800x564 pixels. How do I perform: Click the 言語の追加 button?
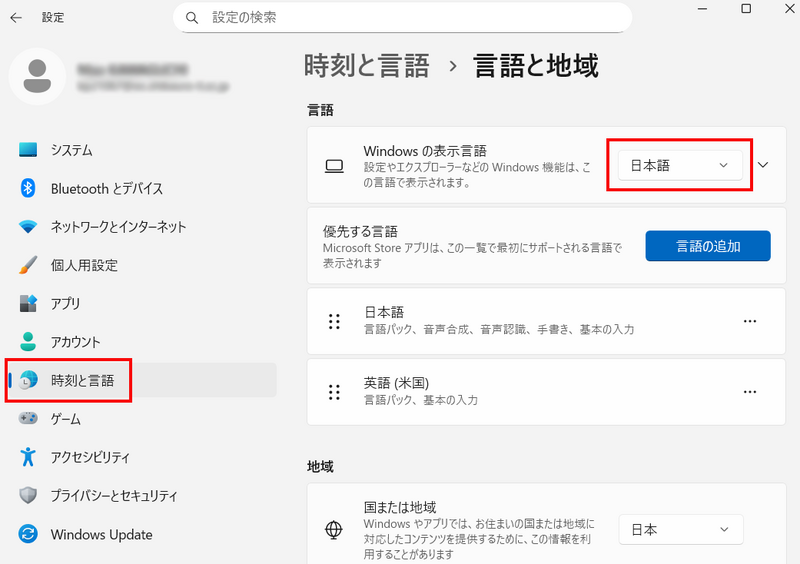(x=707, y=246)
